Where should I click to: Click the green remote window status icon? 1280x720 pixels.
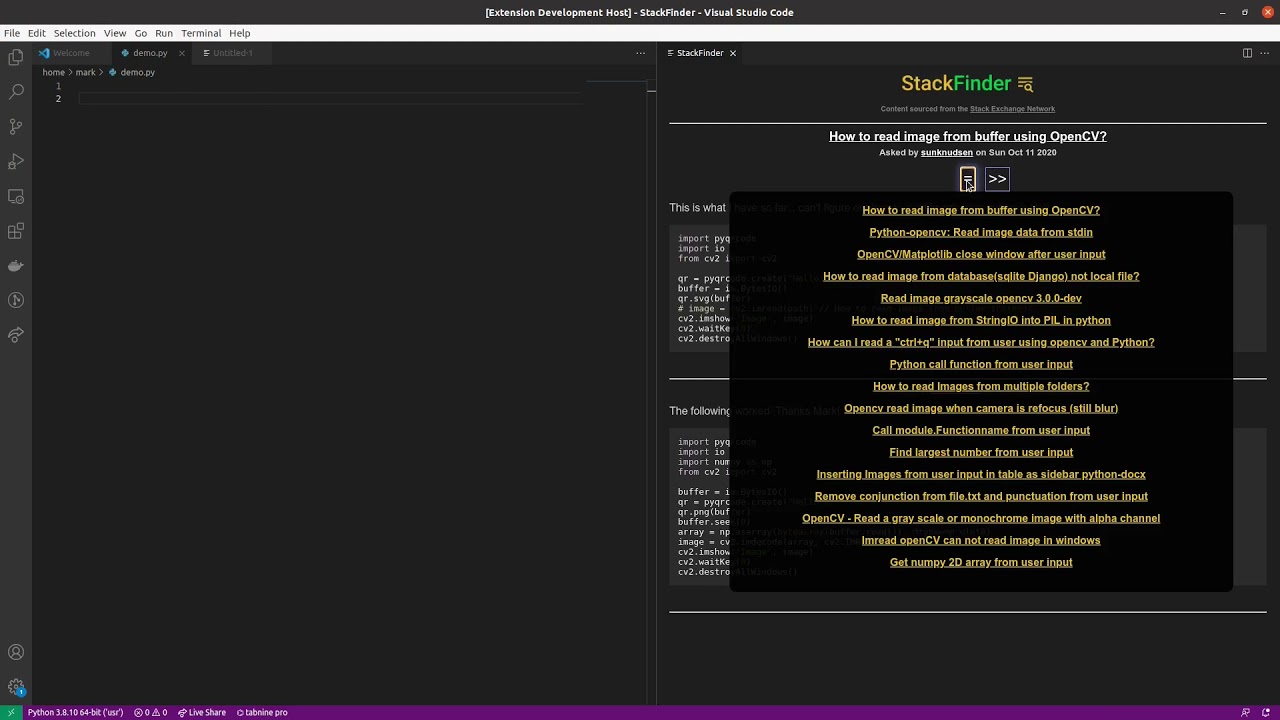click(10, 712)
